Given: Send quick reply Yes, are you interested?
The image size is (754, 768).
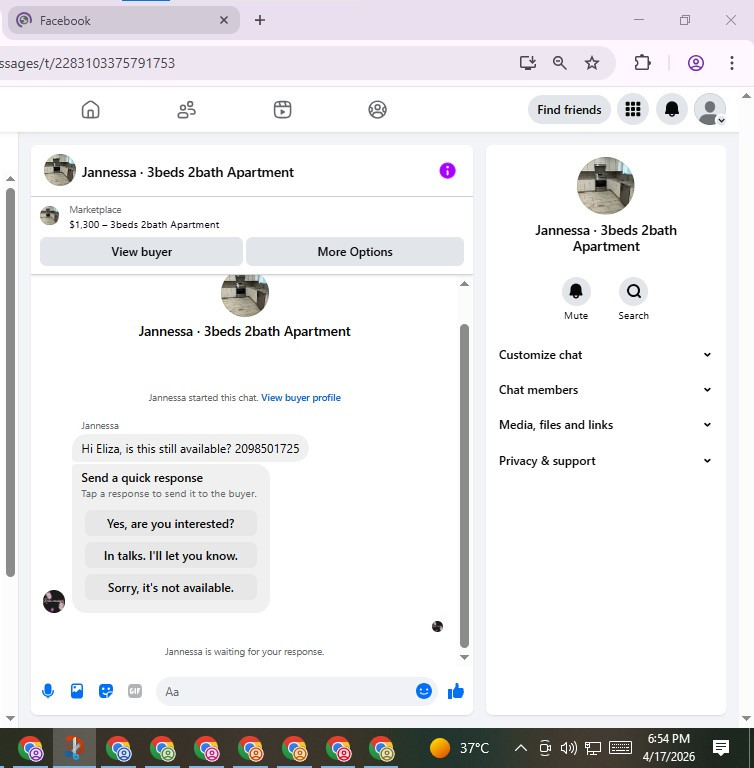Looking at the screenshot, I should tap(170, 524).
